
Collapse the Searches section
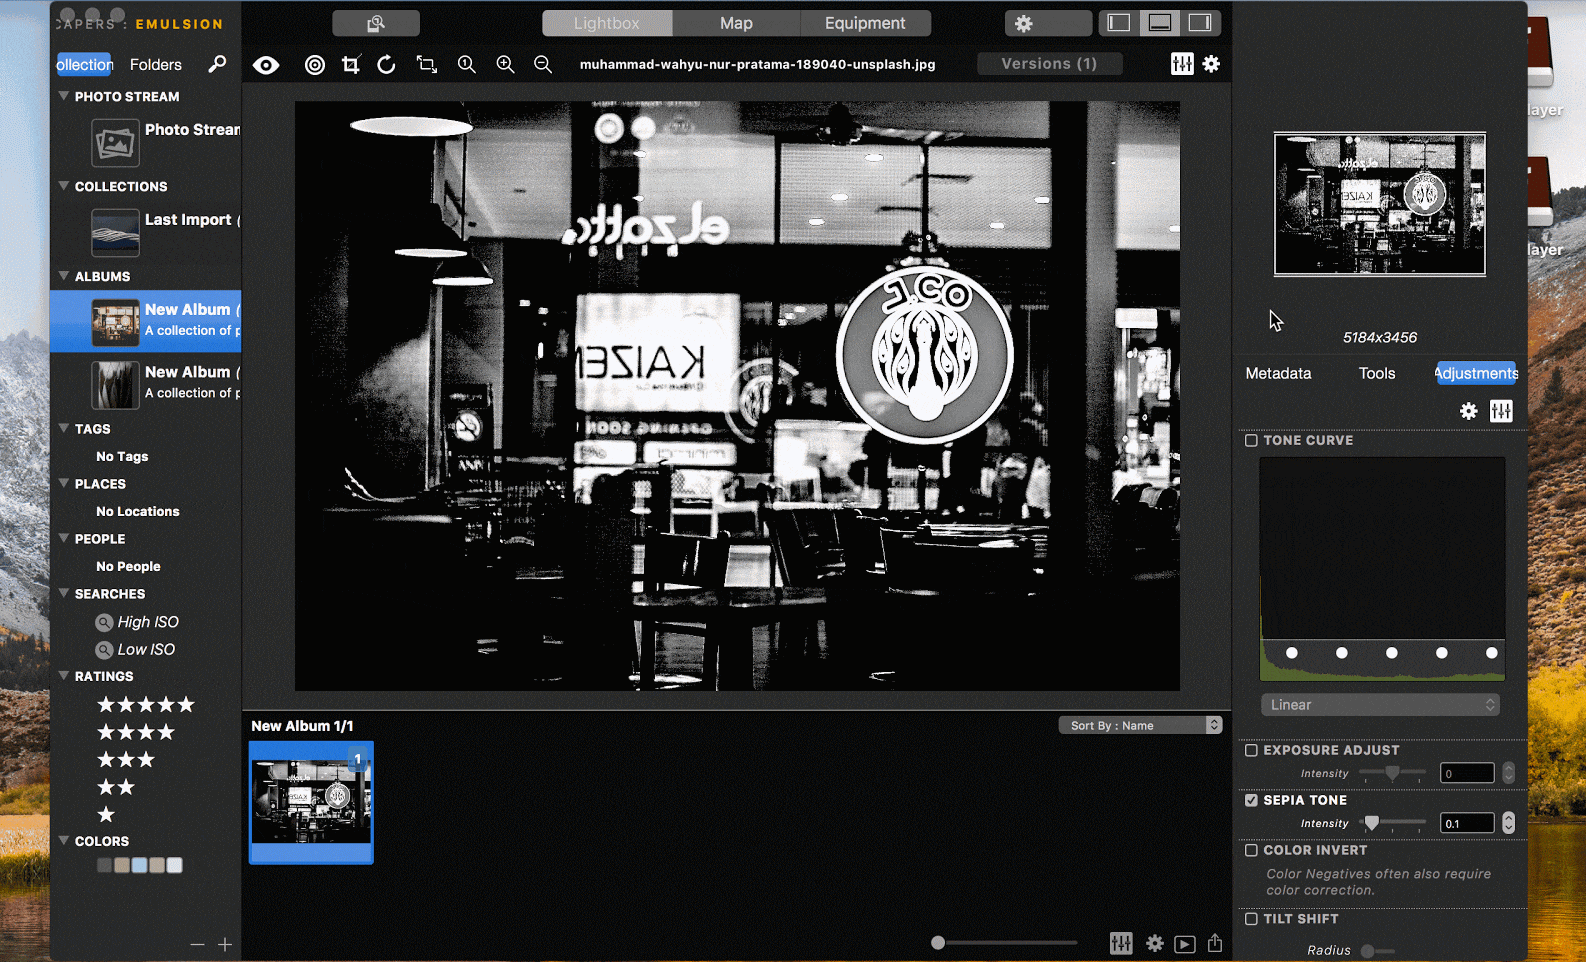coord(64,593)
